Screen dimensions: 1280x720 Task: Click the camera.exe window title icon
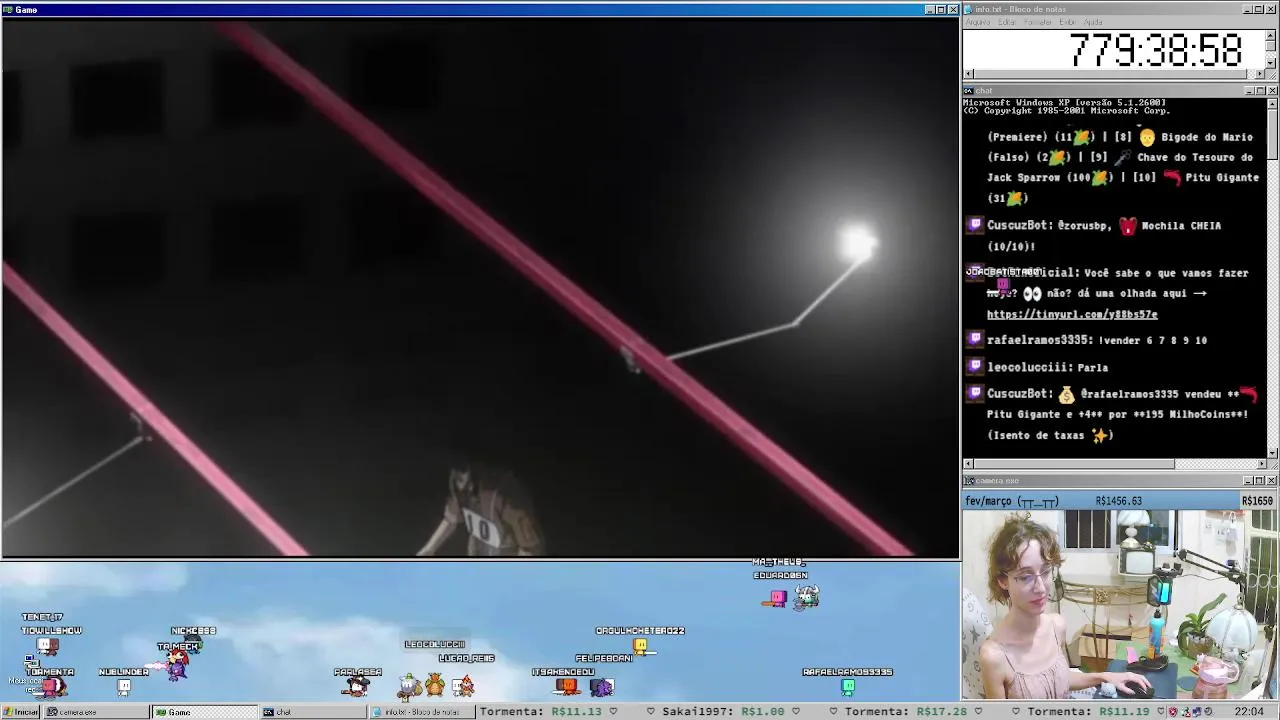click(x=968, y=481)
